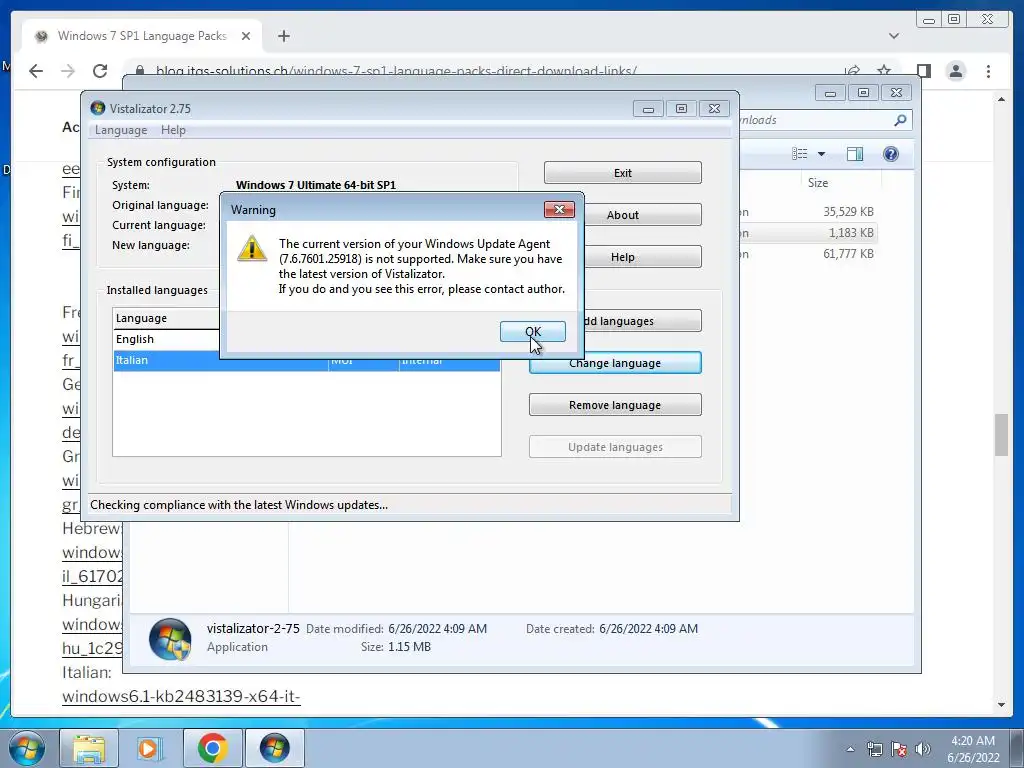Click the Chrome address bar URL
Image resolution: width=1024 pixels, height=768 pixels.
pyautogui.click(x=396, y=71)
